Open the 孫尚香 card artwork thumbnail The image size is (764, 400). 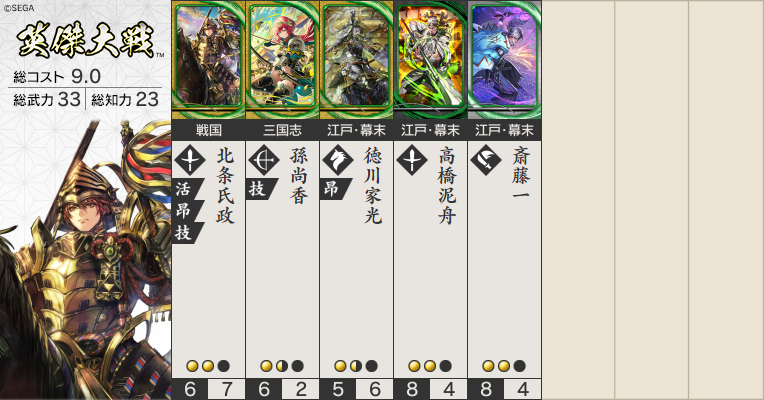coord(283,59)
